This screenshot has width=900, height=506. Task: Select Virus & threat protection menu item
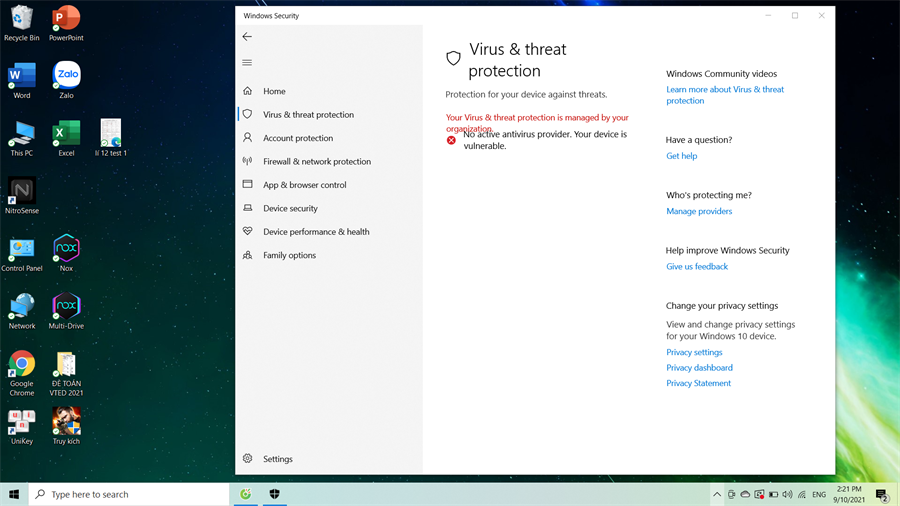coord(308,115)
